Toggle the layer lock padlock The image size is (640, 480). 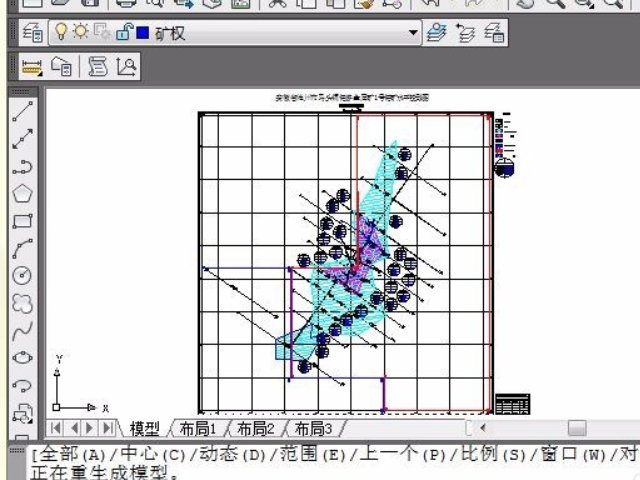[x=123, y=33]
